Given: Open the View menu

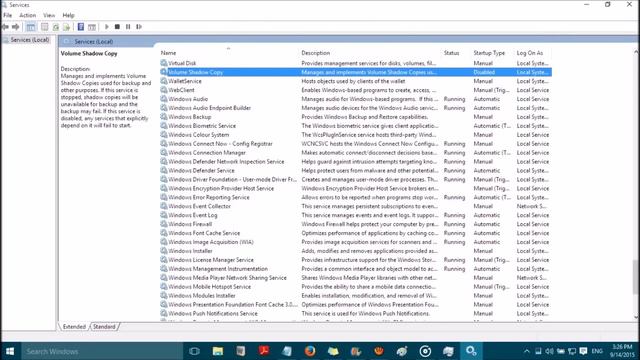Looking at the screenshot, I should 49,16.
